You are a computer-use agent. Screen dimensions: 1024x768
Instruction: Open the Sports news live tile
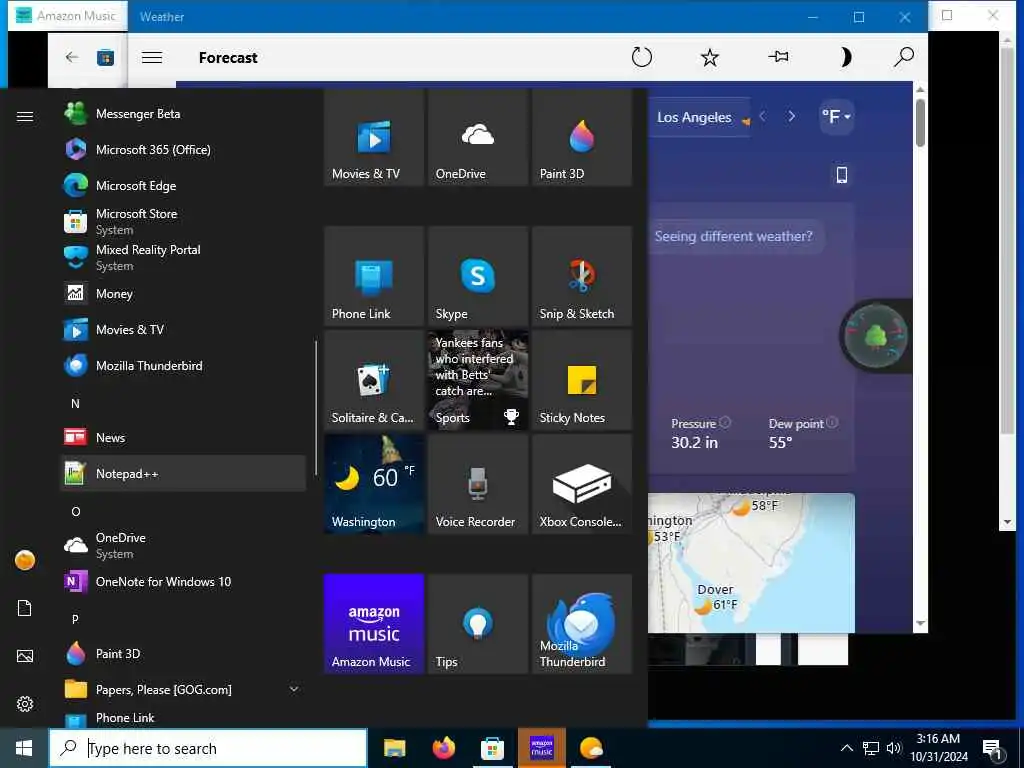click(x=478, y=380)
